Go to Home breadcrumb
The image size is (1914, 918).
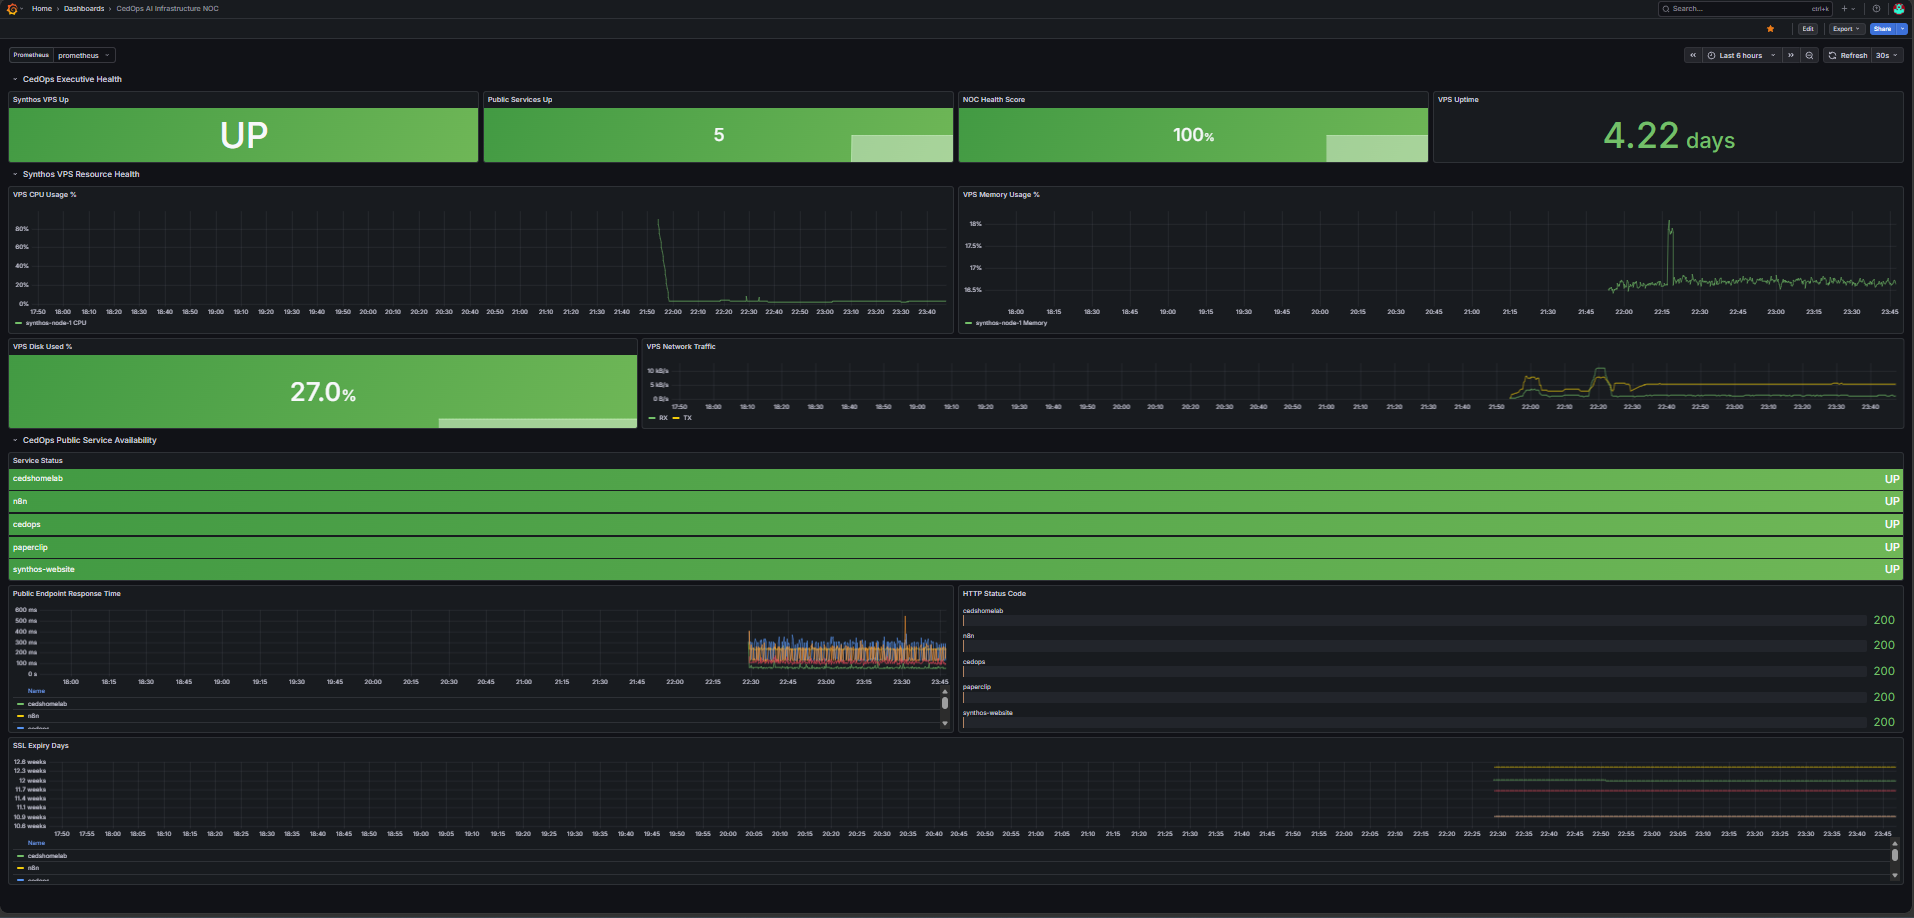coord(42,9)
